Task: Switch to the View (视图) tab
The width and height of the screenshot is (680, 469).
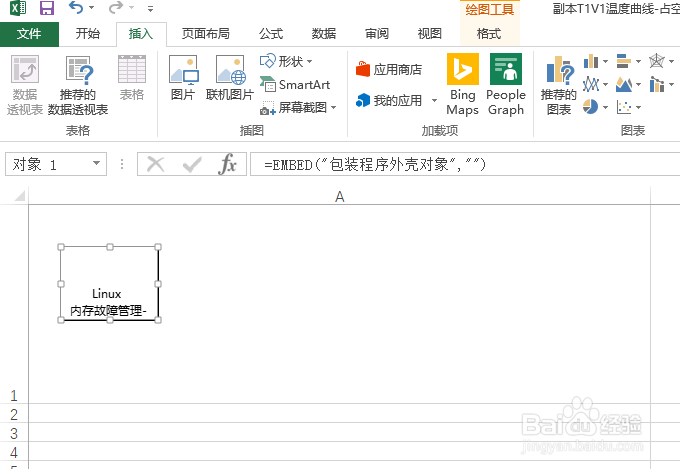Action: tap(429, 34)
